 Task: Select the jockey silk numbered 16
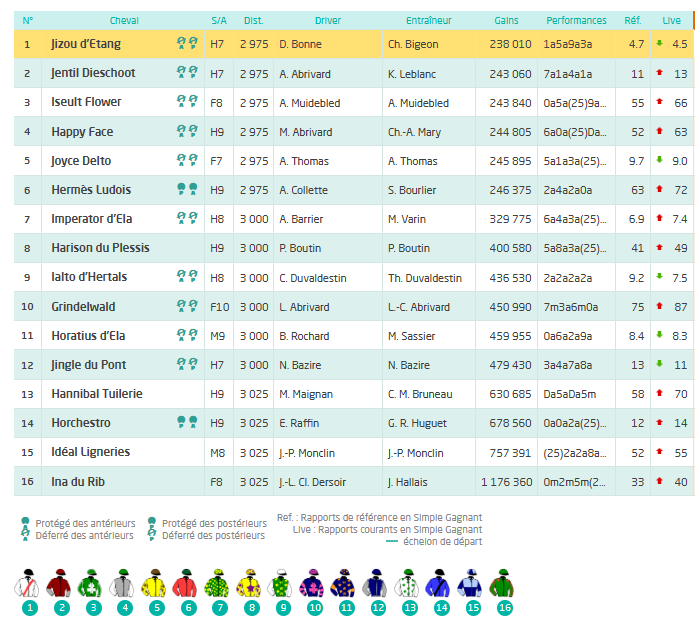(502, 585)
